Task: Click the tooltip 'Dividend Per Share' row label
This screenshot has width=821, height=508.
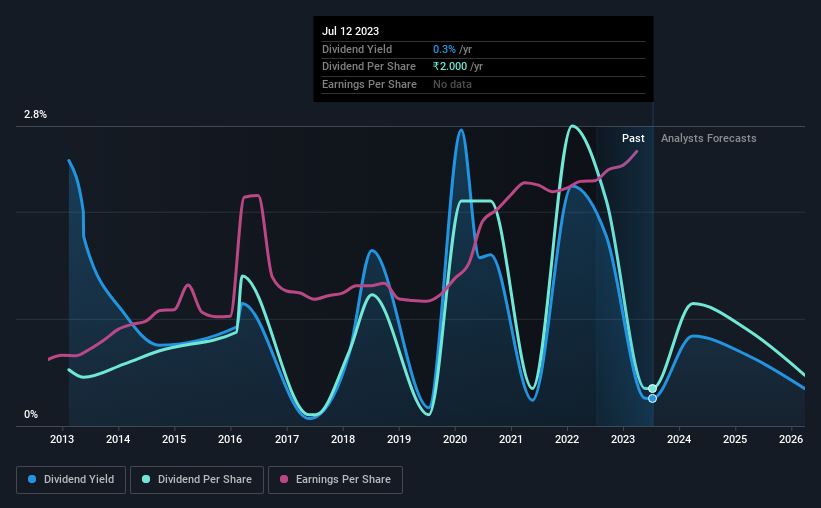Action: (369, 67)
